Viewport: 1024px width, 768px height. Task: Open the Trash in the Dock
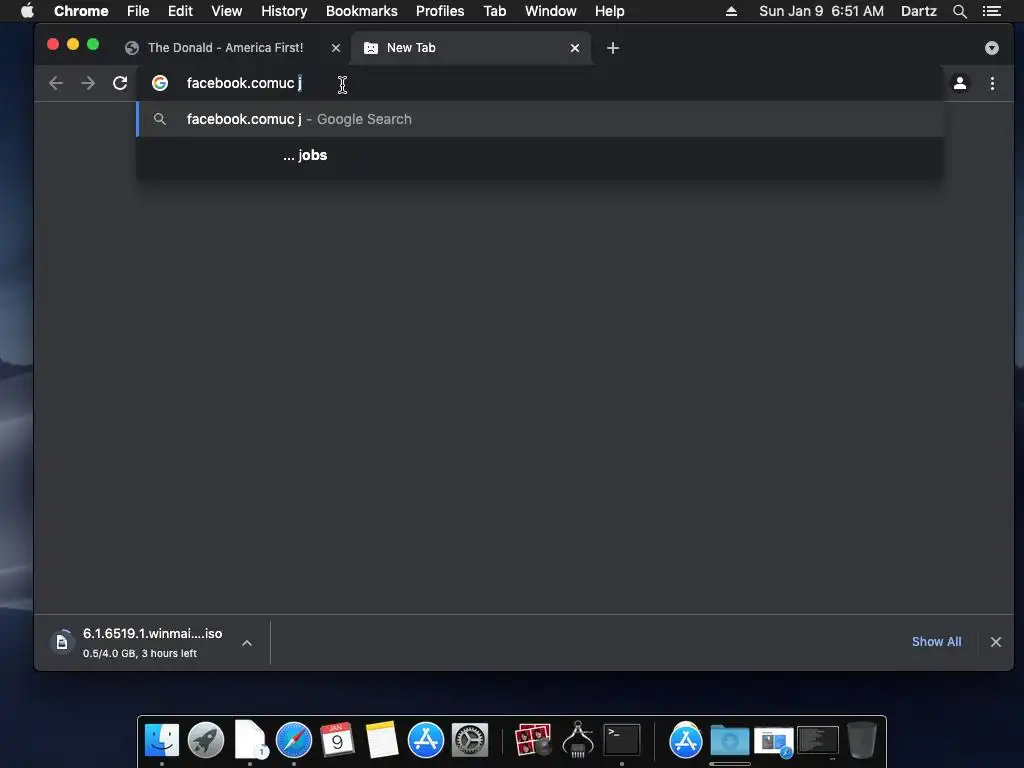(x=862, y=740)
